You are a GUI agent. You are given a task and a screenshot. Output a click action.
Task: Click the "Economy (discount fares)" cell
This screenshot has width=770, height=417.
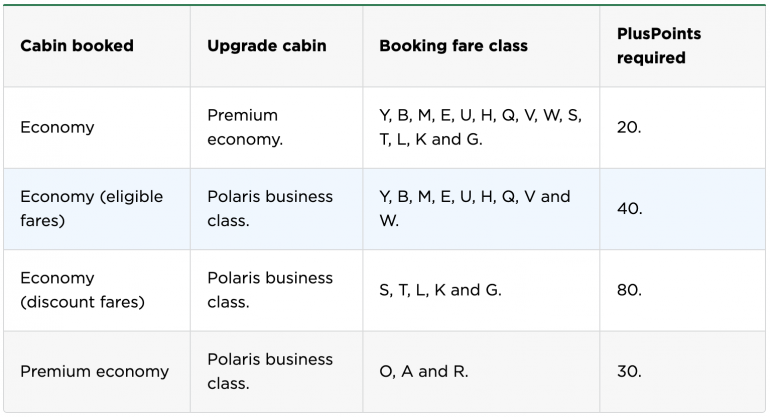(82, 290)
